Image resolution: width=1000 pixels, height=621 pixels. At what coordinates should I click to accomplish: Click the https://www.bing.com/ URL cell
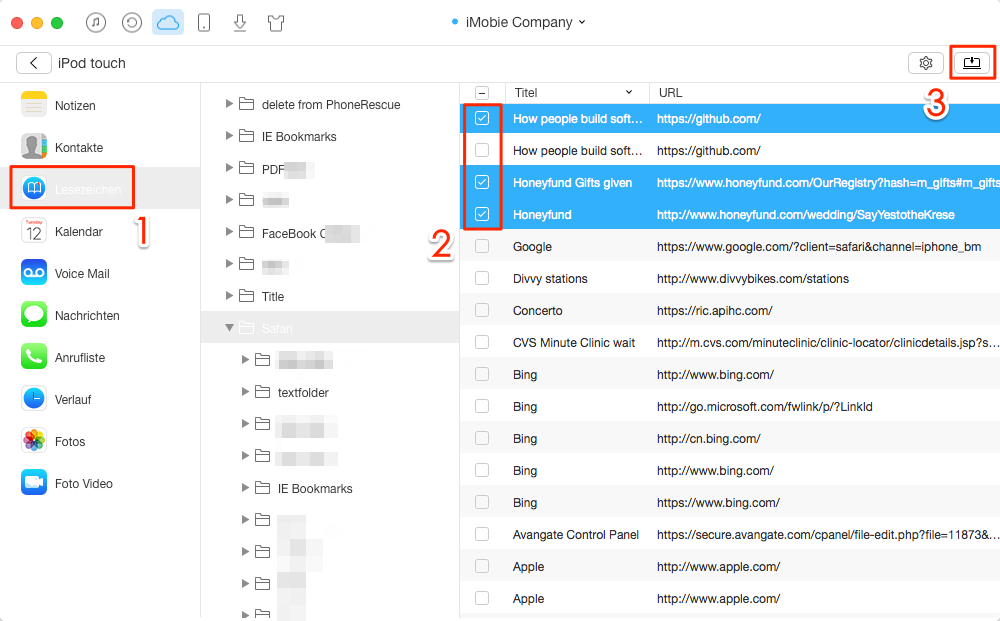(718, 502)
